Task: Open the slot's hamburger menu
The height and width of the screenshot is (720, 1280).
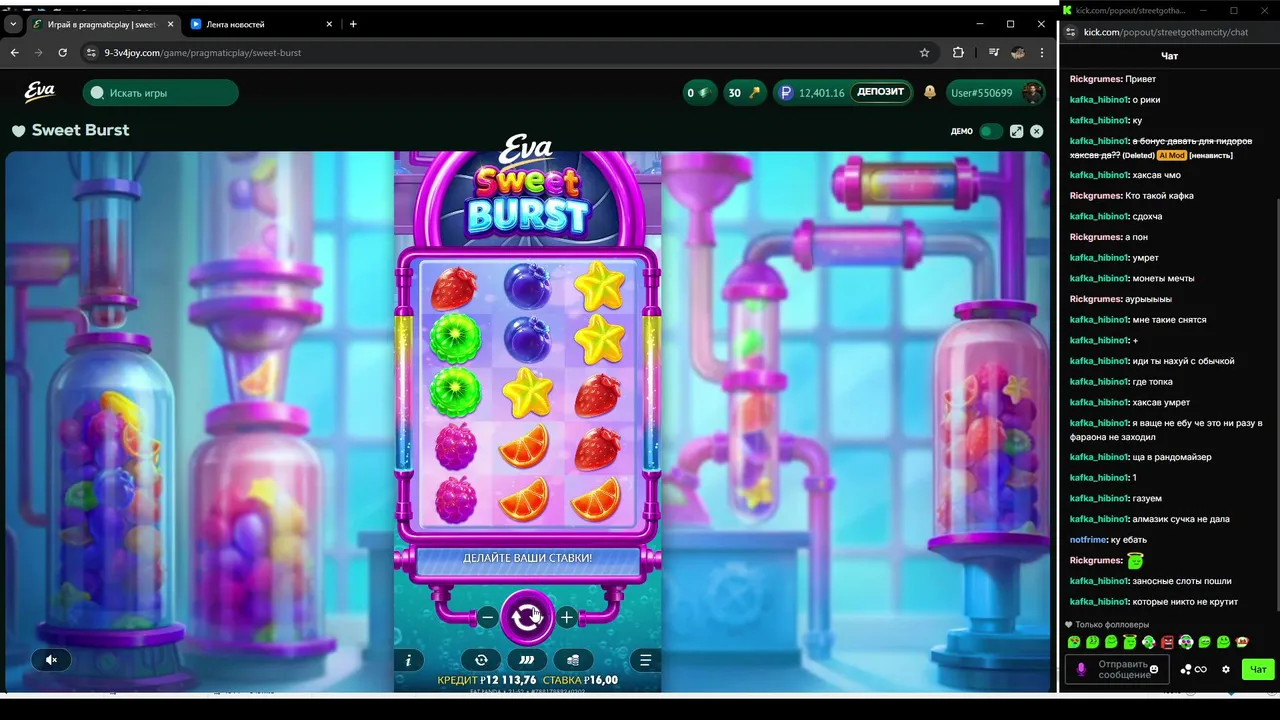Action: (646, 660)
